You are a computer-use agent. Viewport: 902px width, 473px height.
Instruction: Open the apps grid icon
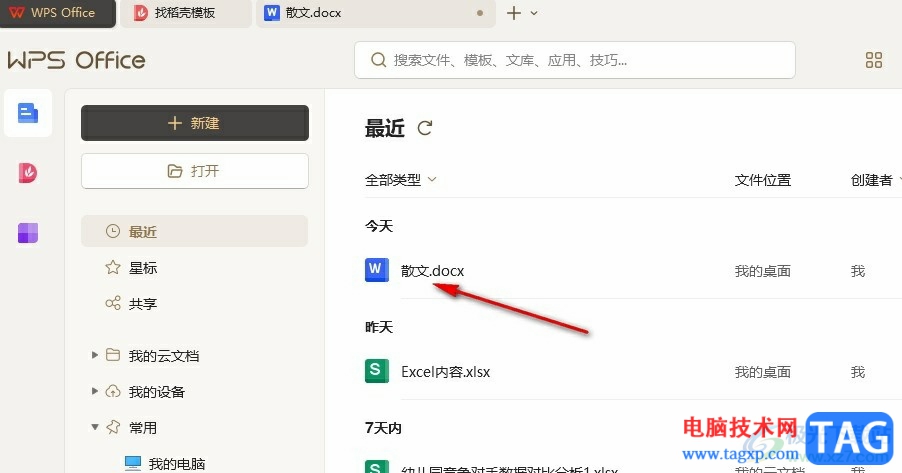(874, 60)
